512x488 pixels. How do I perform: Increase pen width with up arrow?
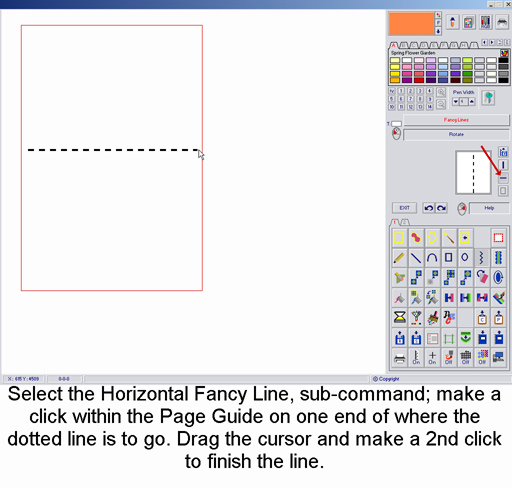472,102
